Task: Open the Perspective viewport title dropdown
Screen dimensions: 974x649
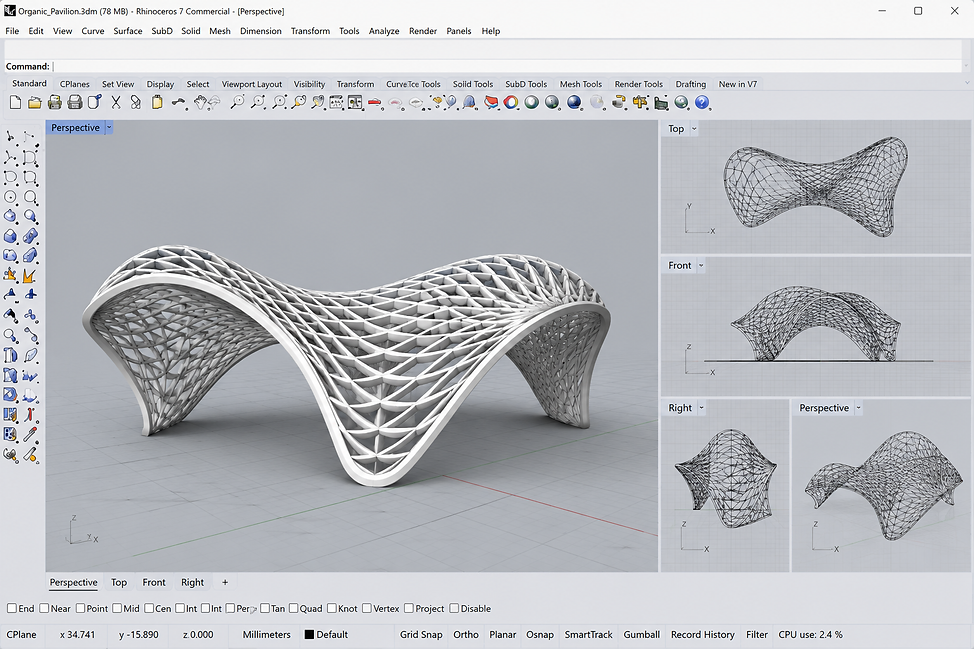Action: (109, 127)
